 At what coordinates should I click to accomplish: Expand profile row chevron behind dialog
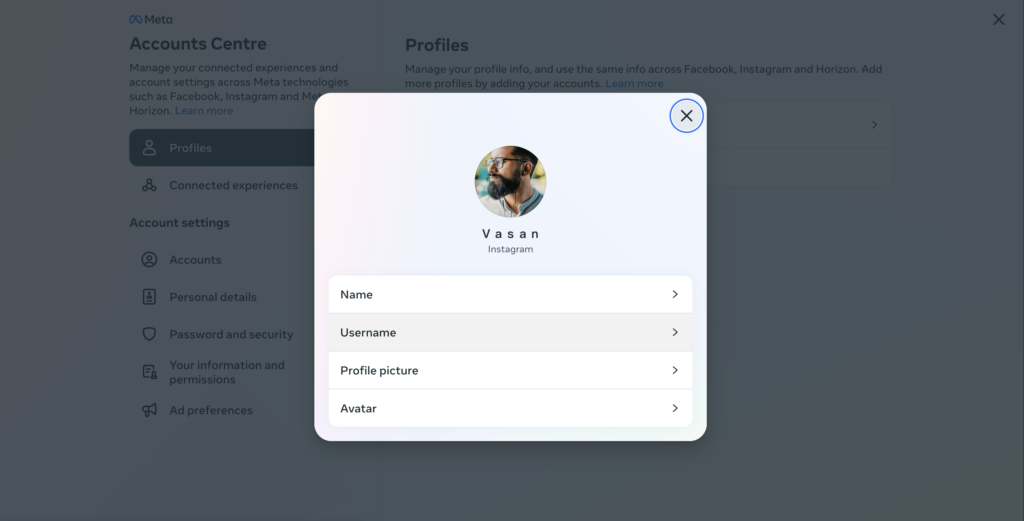[x=874, y=125]
